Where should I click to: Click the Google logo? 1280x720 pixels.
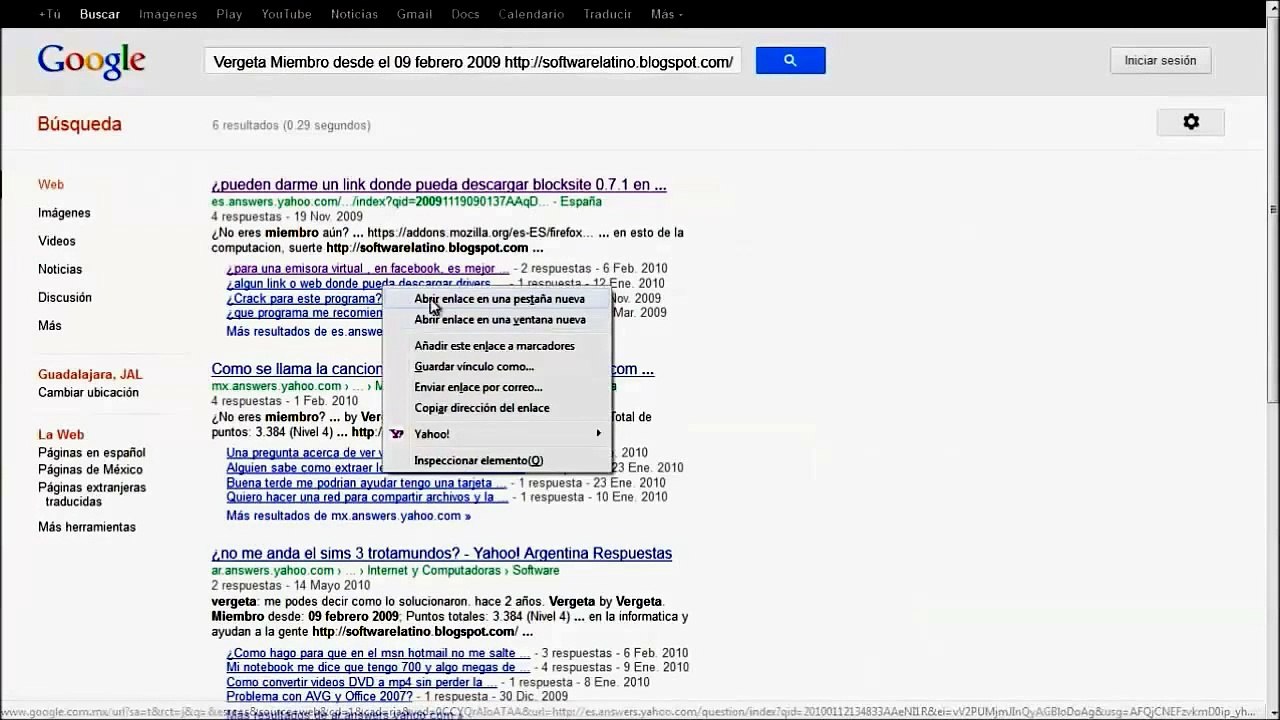click(92, 61)
